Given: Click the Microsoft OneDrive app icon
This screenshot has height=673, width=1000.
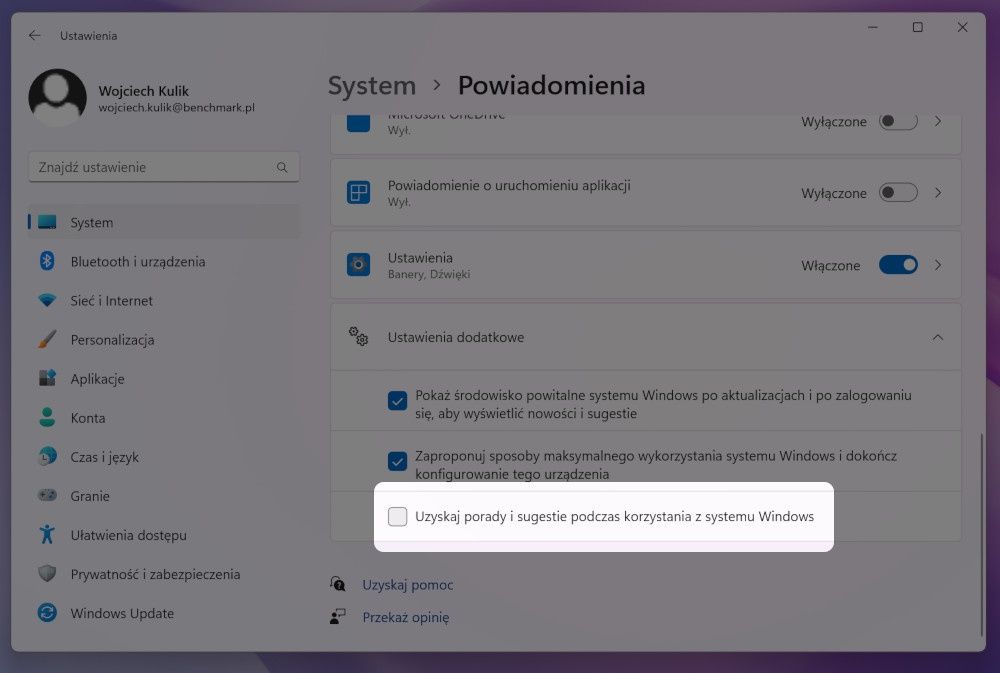Looking at the screenshot, I should (358, 123).
